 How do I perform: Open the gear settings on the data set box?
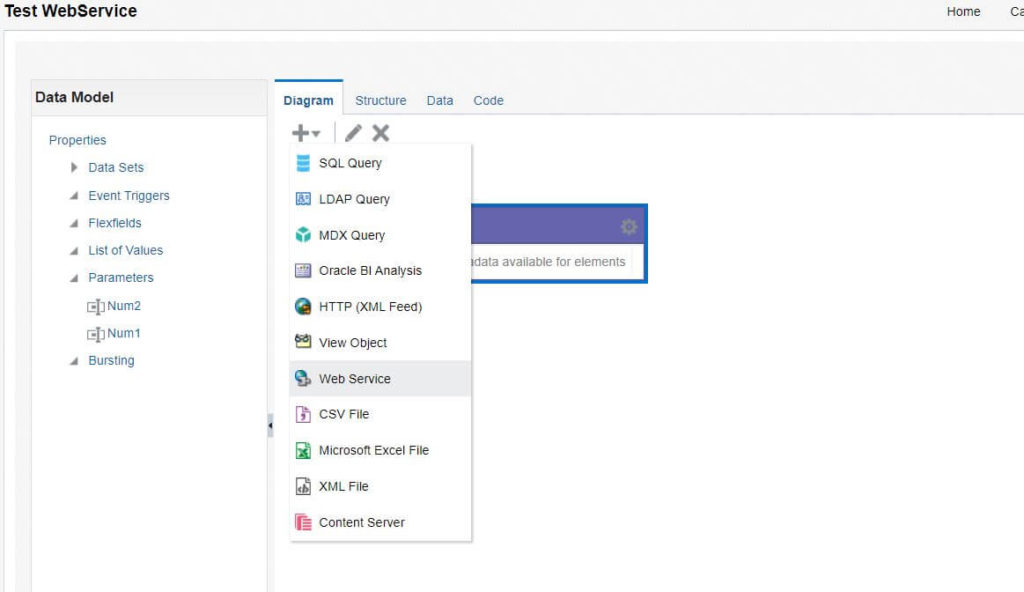coord(629,227)
